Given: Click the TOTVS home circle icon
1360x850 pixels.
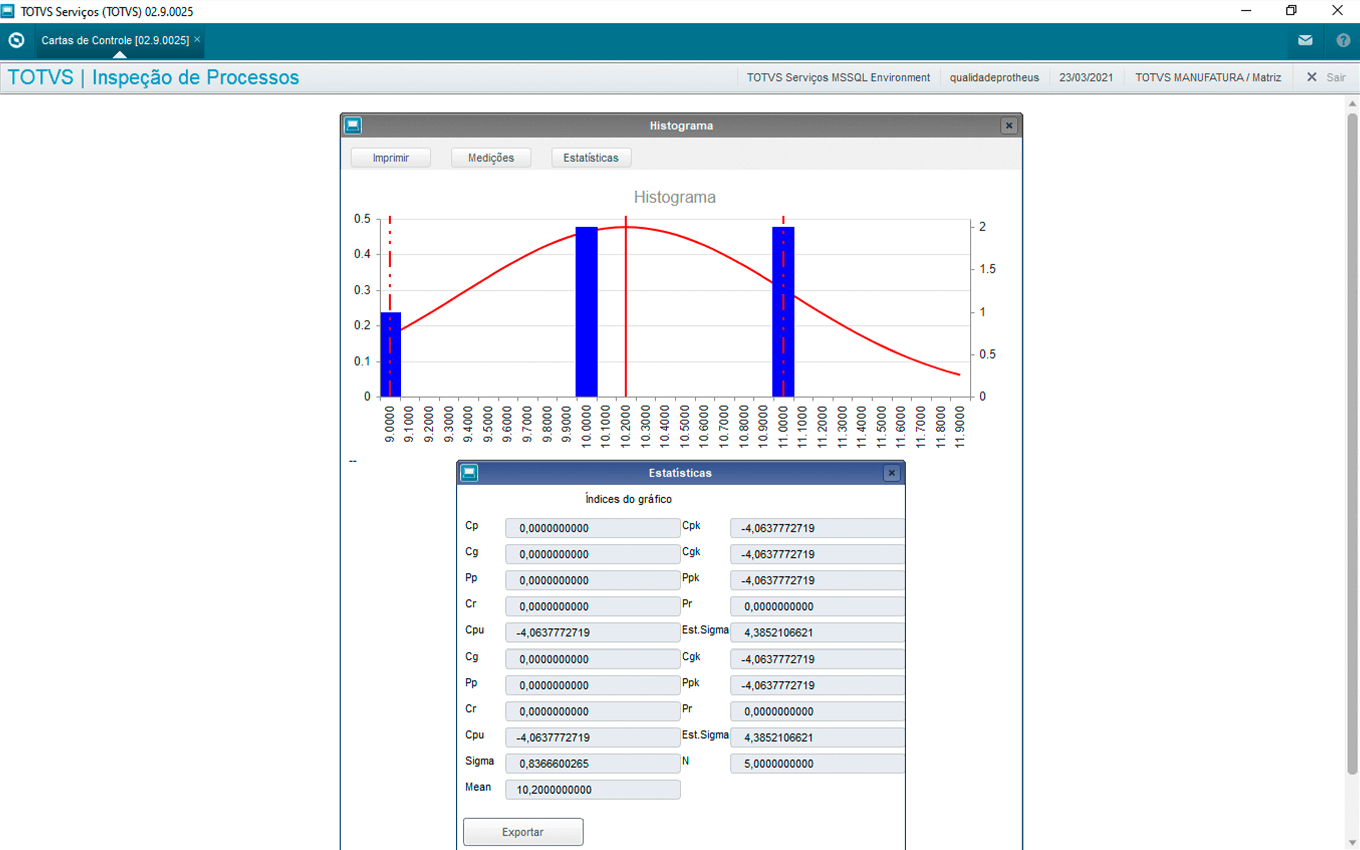Looking at the screenshot, I should 16,41.
